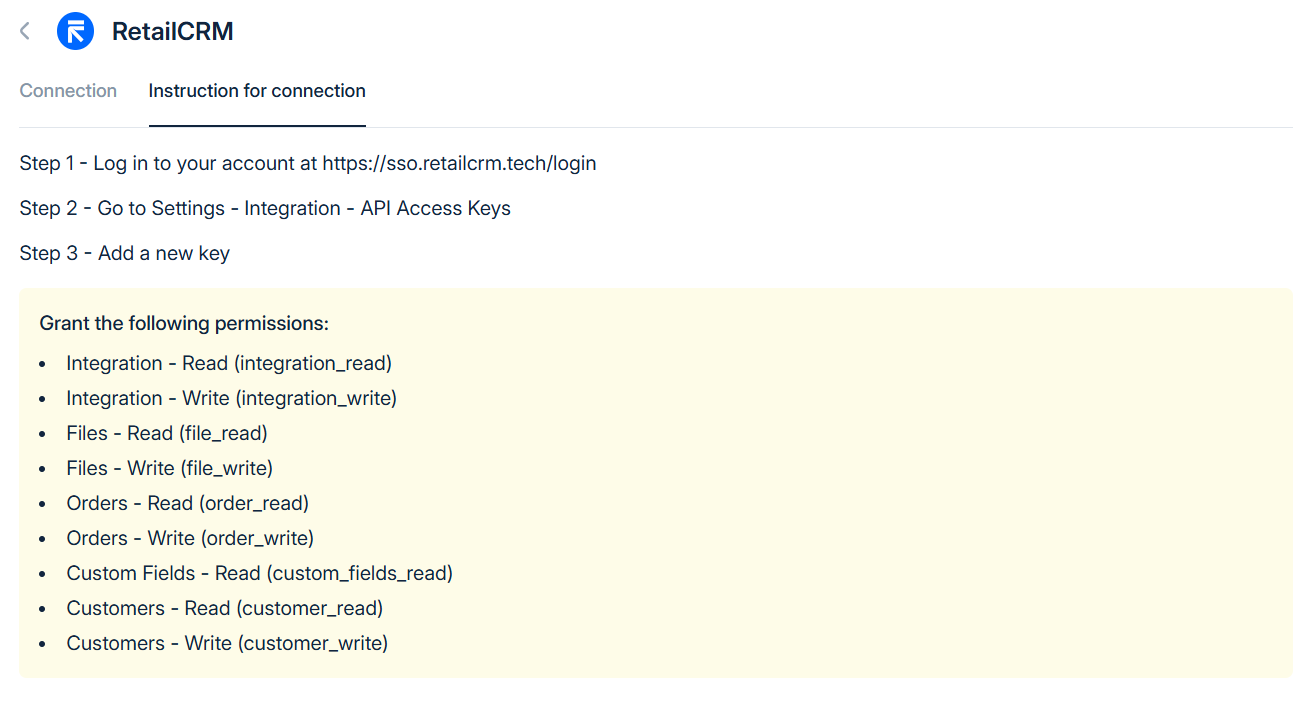Click the RetailCRM page title
1316x704 pixels.
pyautogui.click(x=172, y=31)
